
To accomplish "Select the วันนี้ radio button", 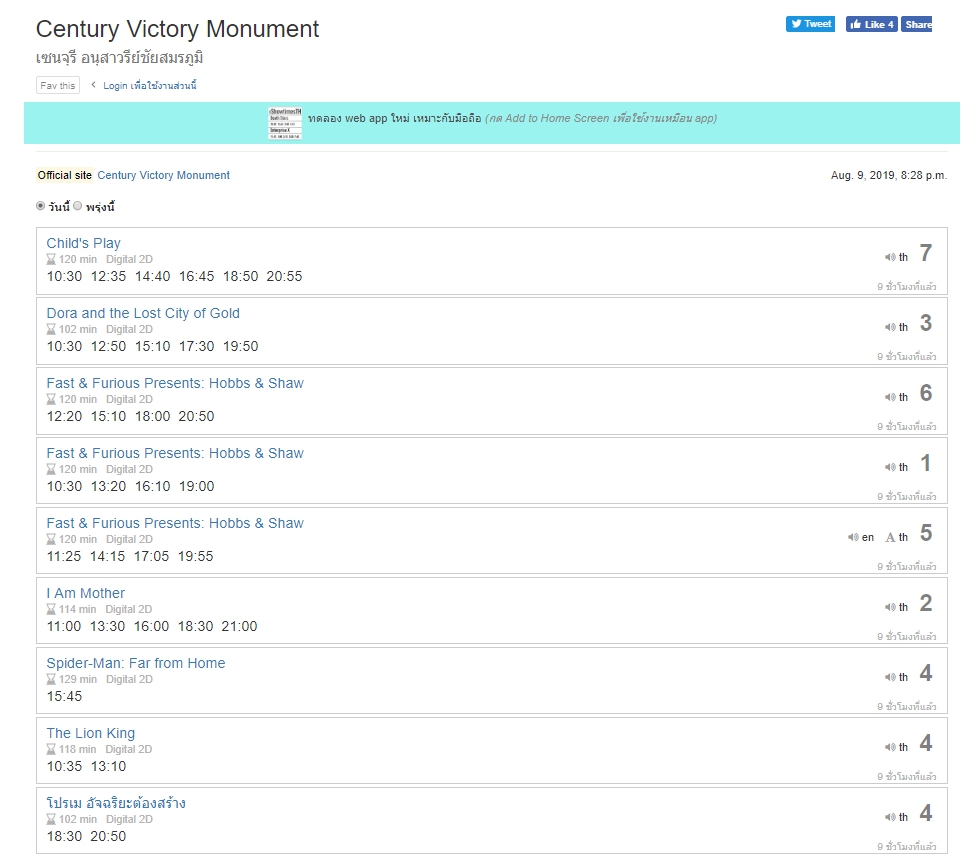I will 41,206.
